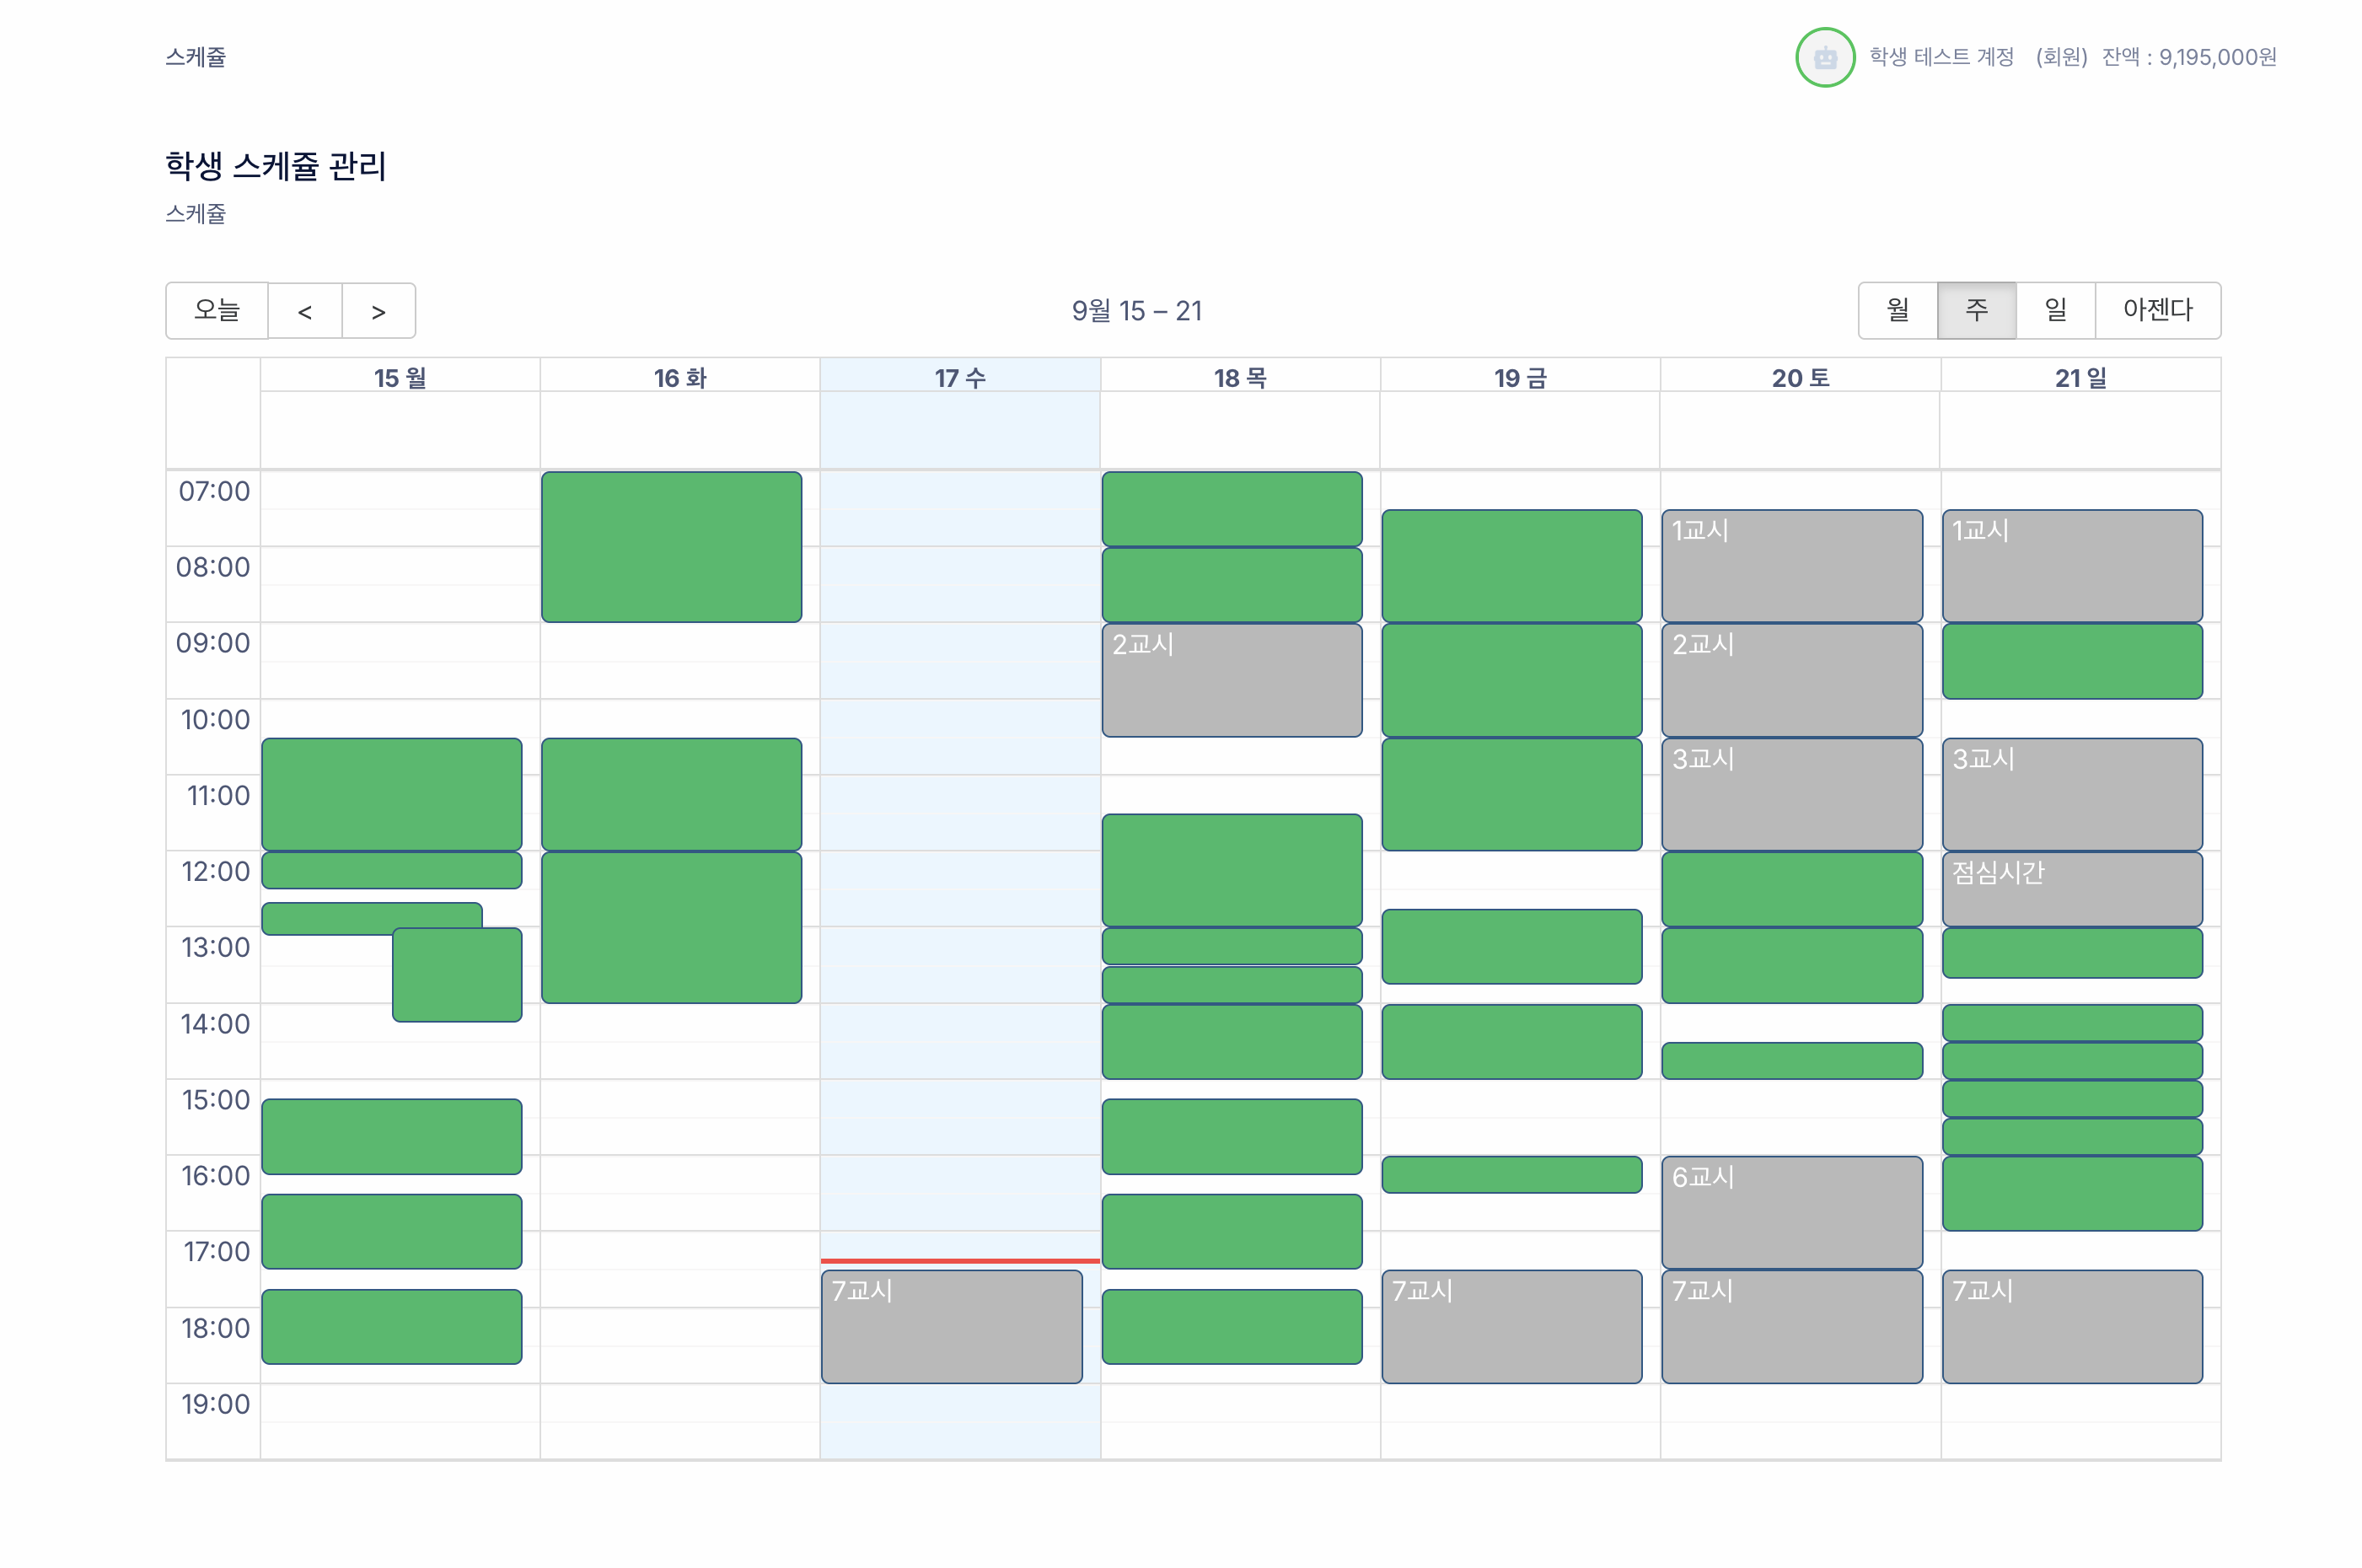Go to next week arrow
The width and height of the screenshot is (2362, 1568).
click(378, 311)
